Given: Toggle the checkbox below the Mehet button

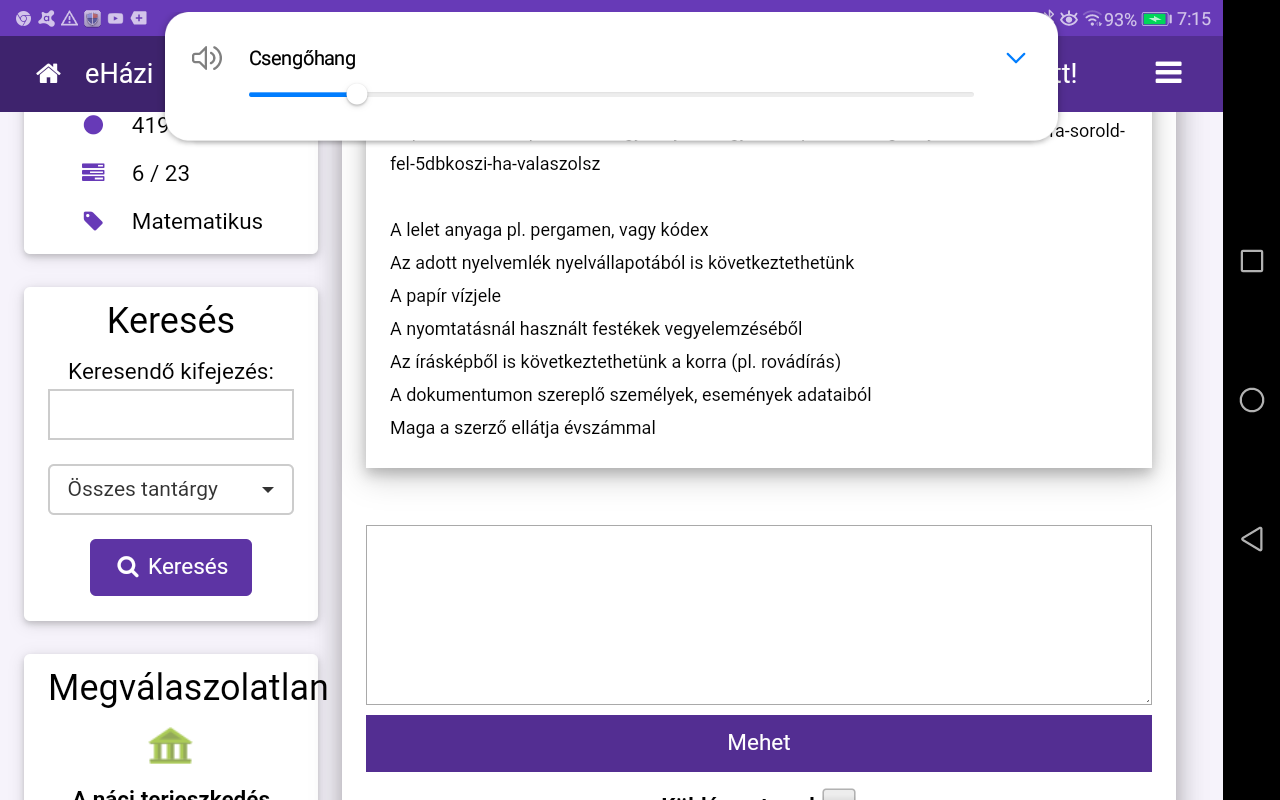Looking at the screenshot, I should click(838, 795).
